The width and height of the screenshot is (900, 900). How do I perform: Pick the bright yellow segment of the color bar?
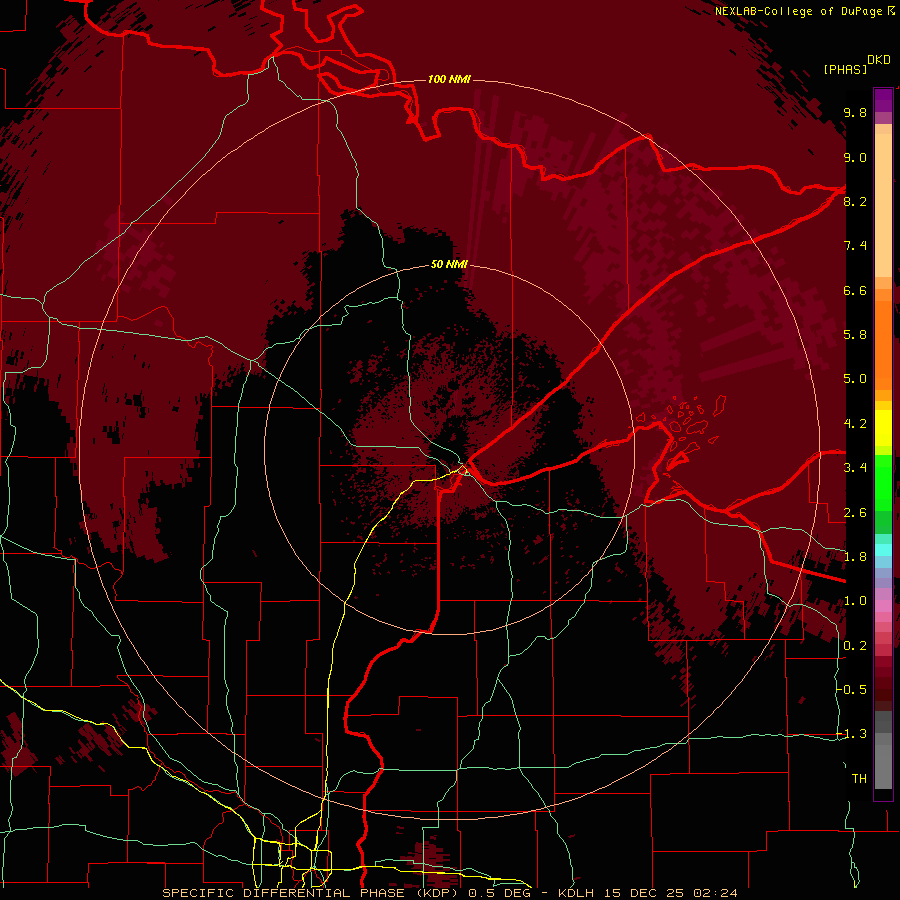tap(883, 428)
